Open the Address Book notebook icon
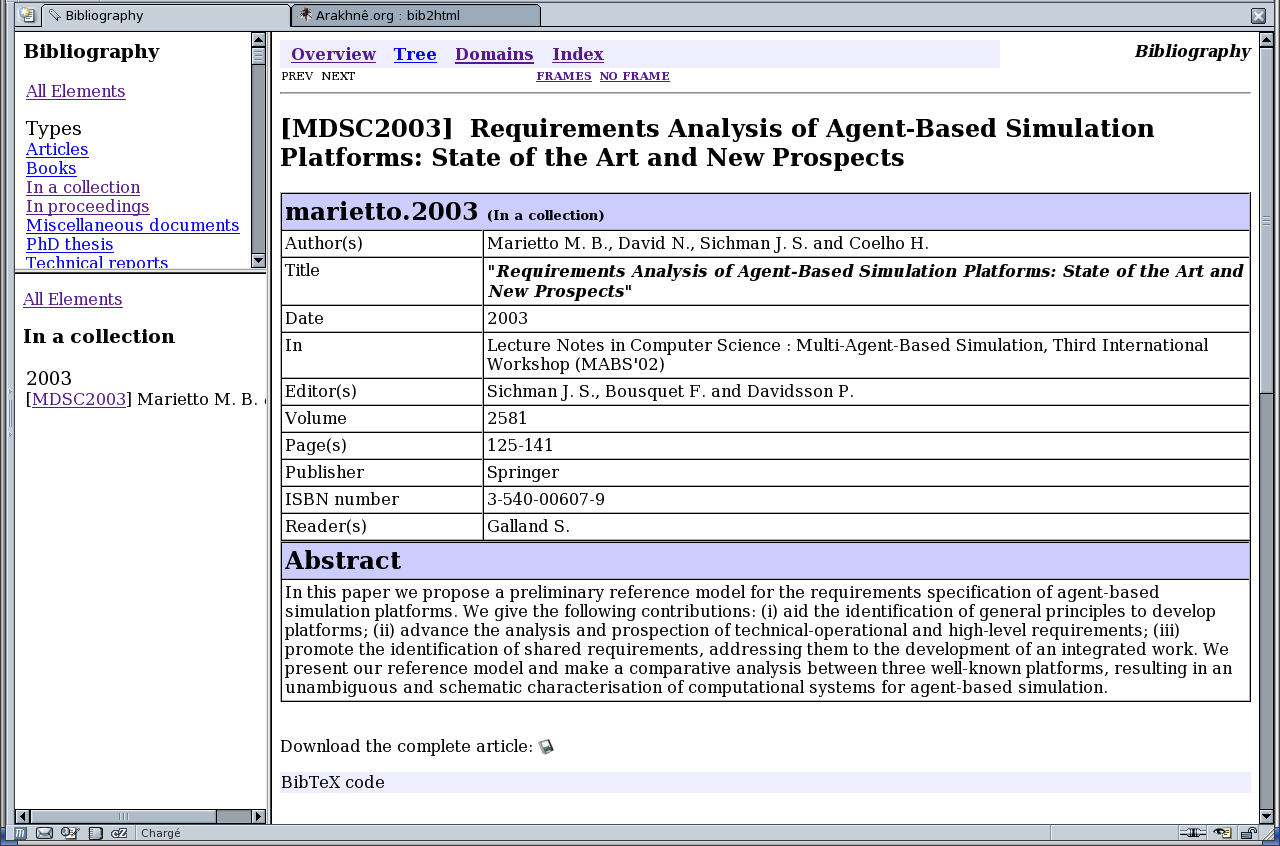Screen dimensions: 1280x846 (95, 833)
